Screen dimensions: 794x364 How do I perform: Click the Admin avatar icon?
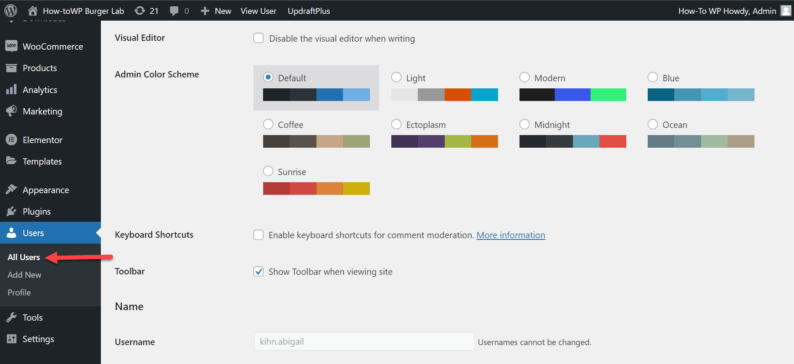(x=785, y=11)
